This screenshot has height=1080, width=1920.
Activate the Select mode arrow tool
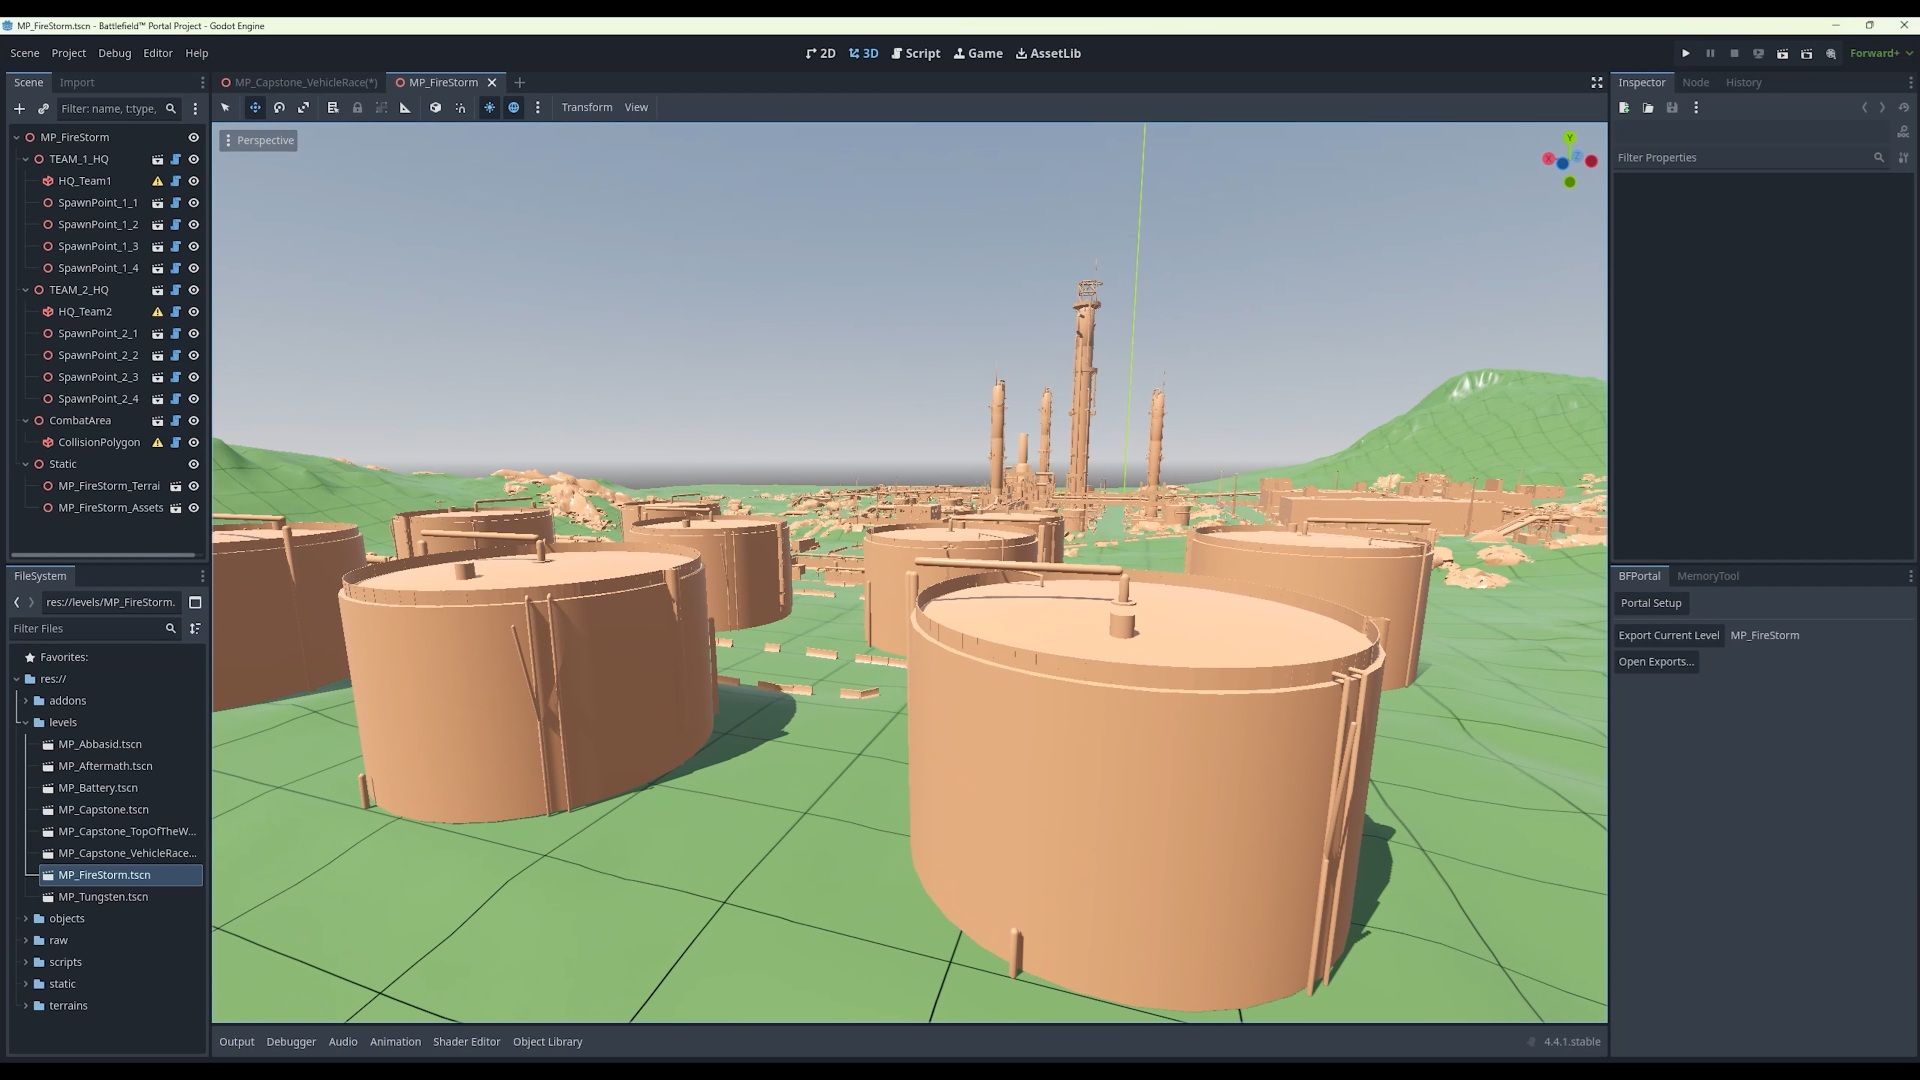pyautogui.click(x=225, y=107)
